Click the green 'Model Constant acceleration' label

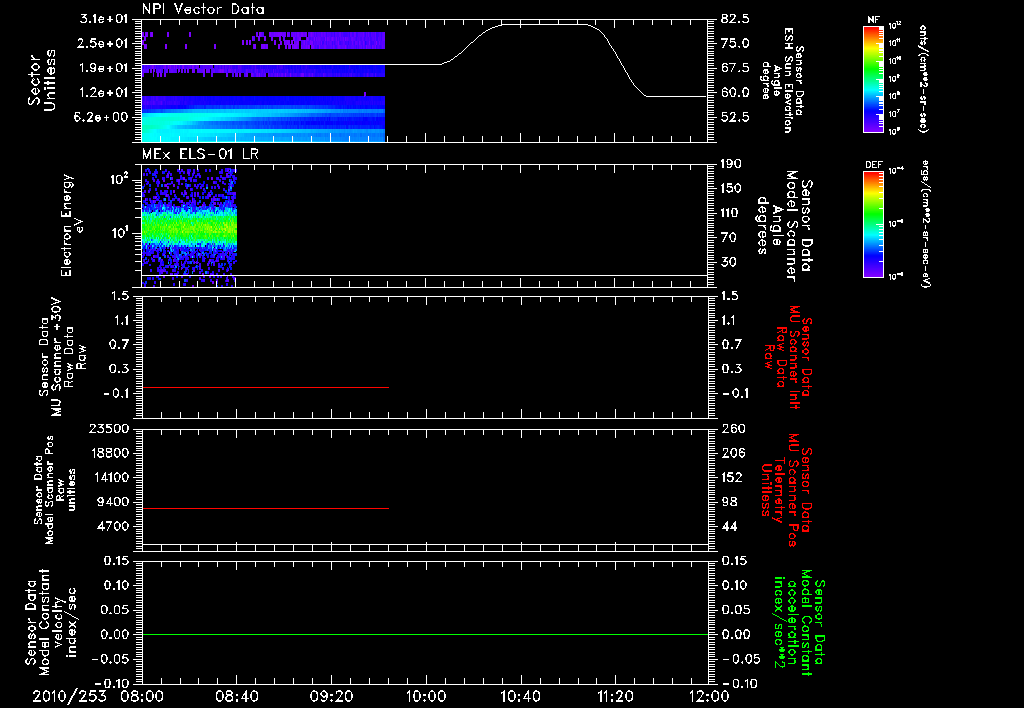coord(798,622)
